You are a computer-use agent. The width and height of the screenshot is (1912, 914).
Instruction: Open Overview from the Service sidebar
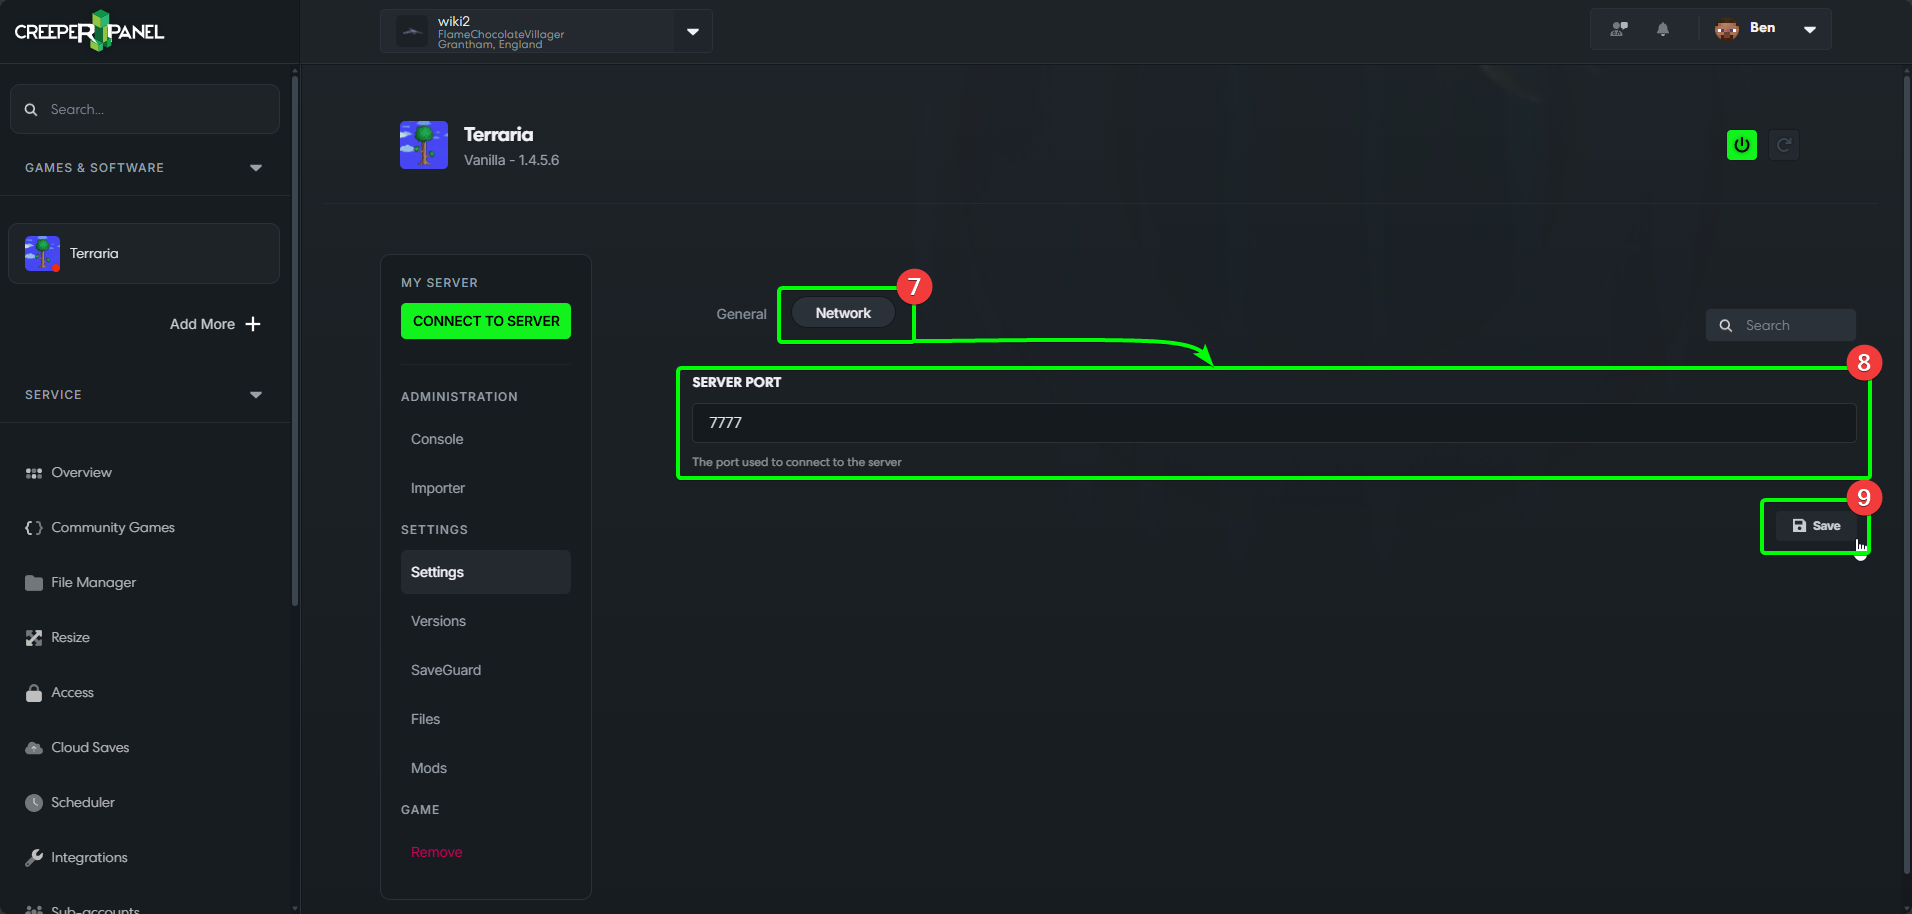click(80, 472)
